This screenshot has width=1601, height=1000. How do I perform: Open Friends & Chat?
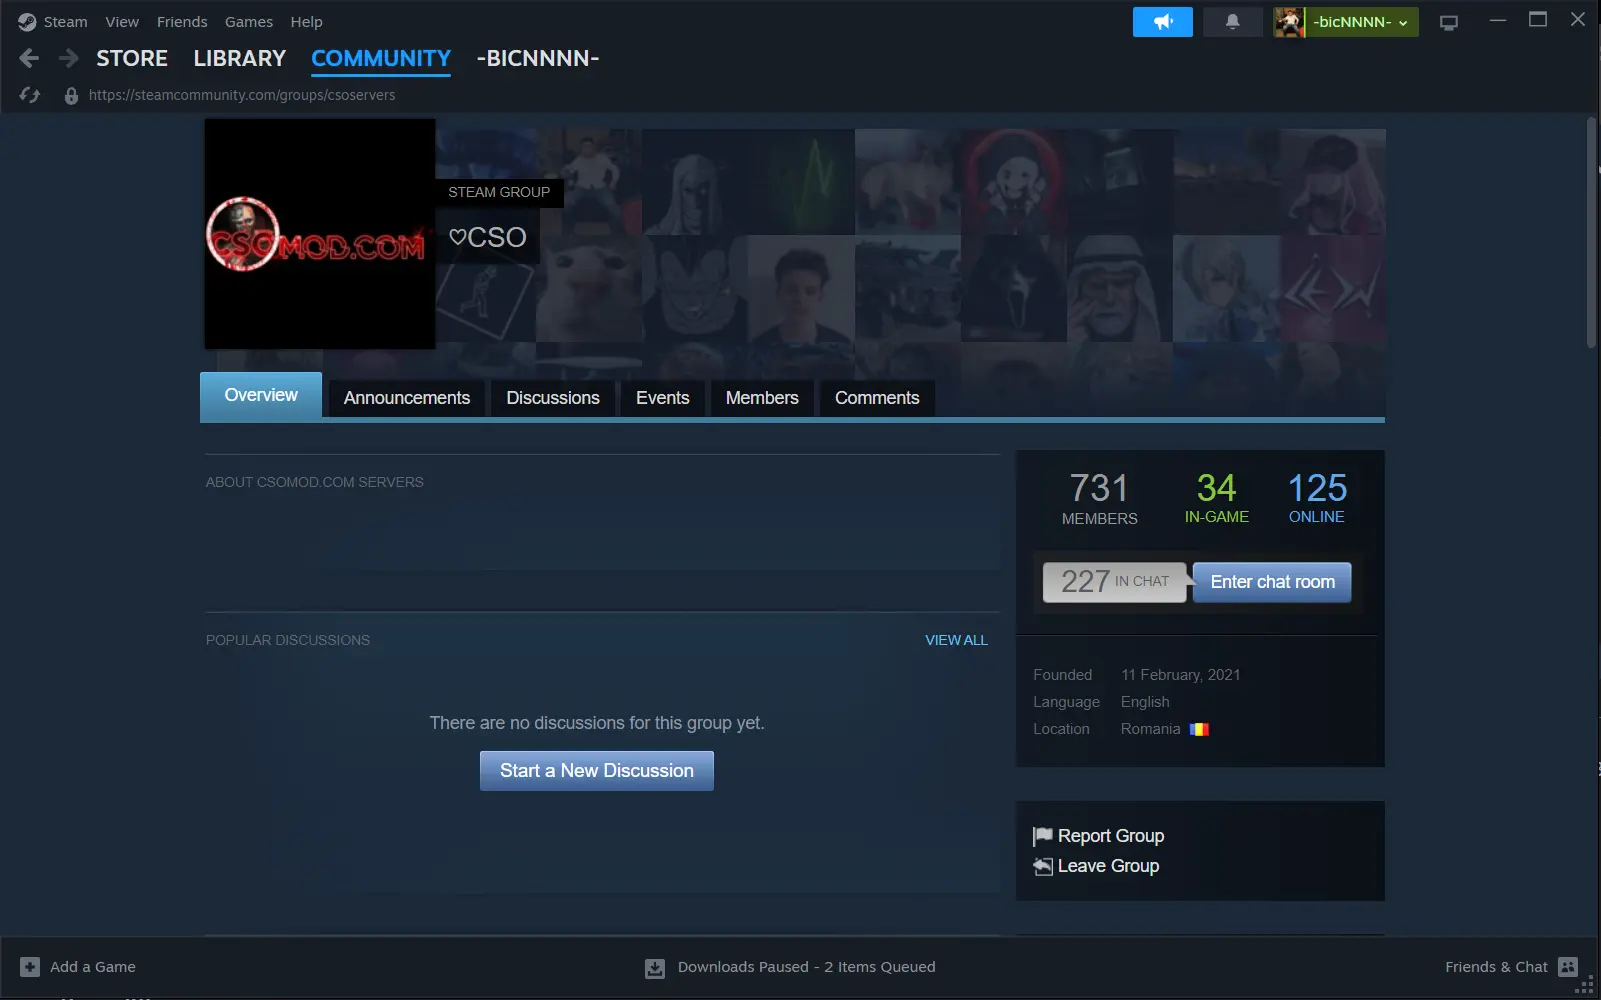pos(1496,967)
